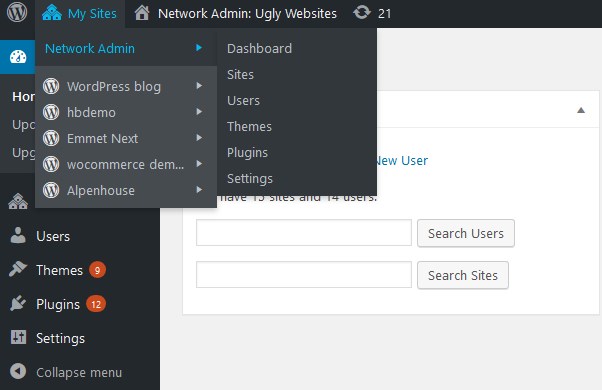The image size is (602, 390).
Task: Open Network Admin: Ugly Websites title link
Action: [247, 13]
